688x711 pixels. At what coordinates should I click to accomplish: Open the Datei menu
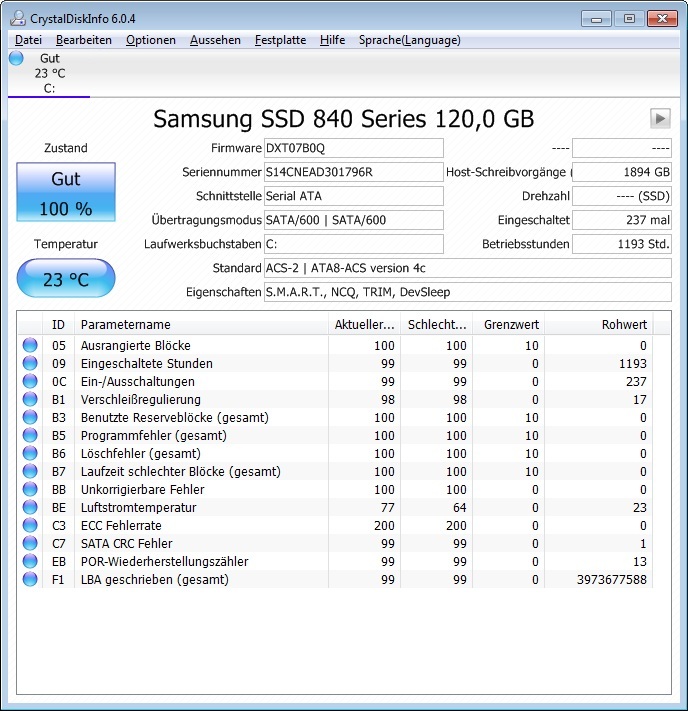pyautogui.click(x=28, y=40)
